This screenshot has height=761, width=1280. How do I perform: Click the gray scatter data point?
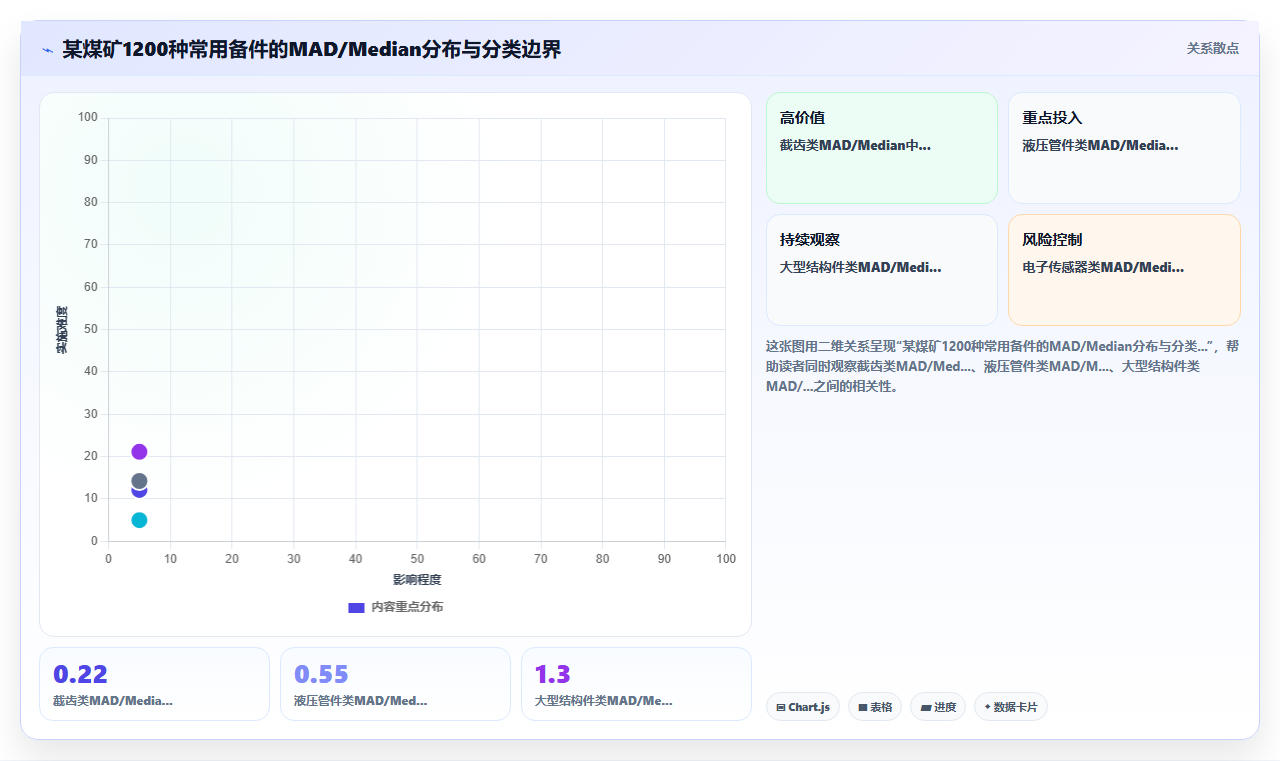point(139,481)
